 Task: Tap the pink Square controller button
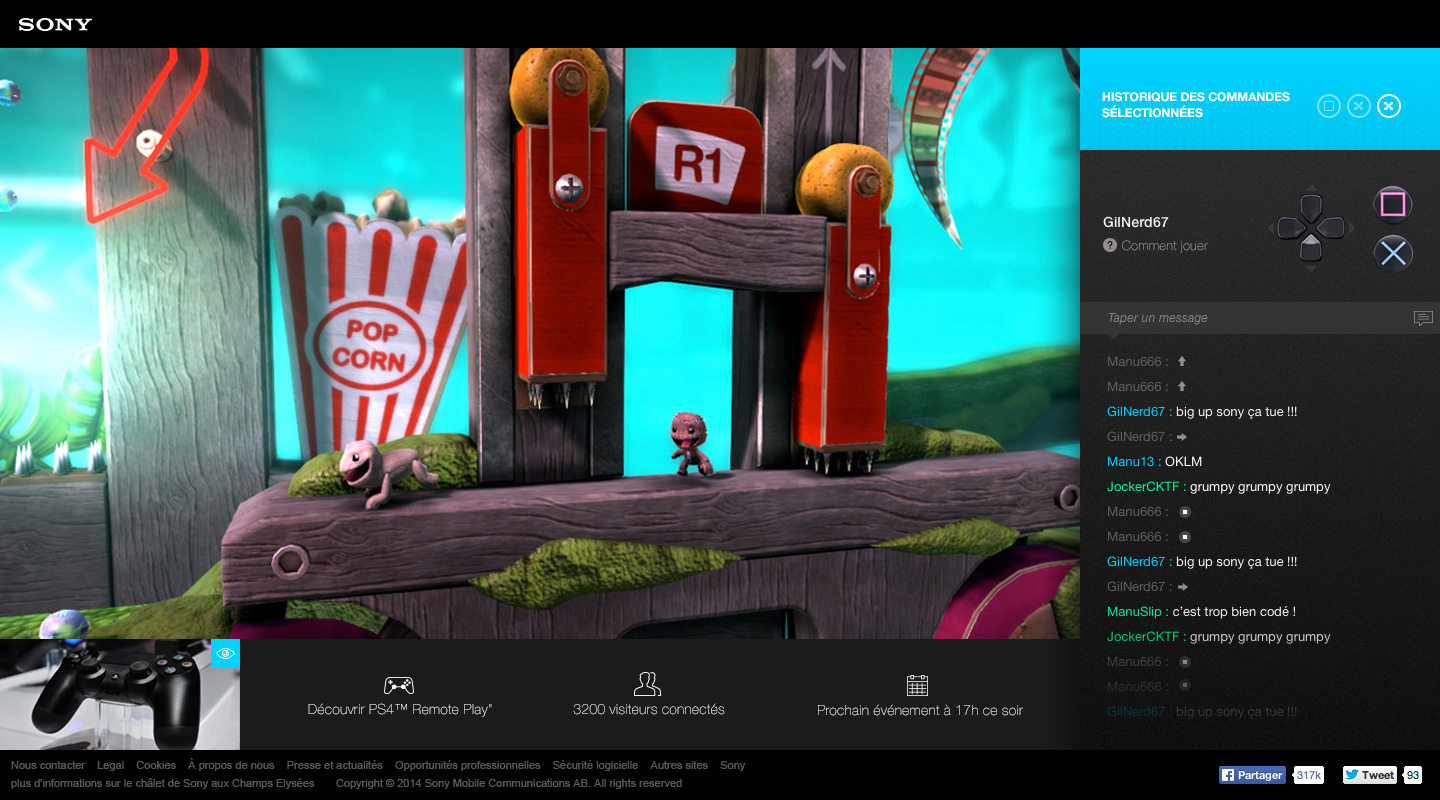tap(1393, 204)
